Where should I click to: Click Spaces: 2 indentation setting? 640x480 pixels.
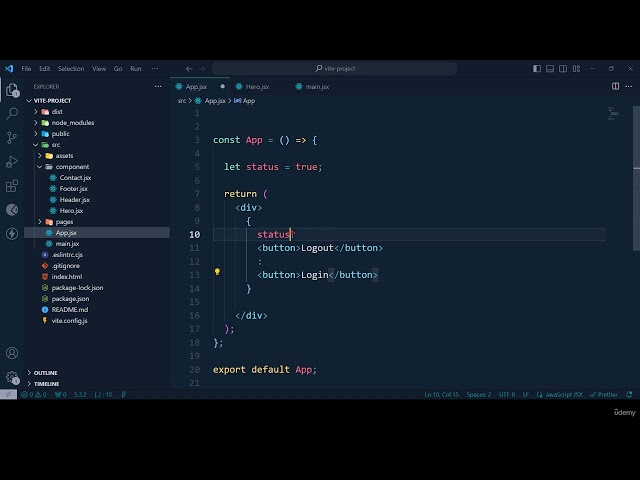(479, 395)
